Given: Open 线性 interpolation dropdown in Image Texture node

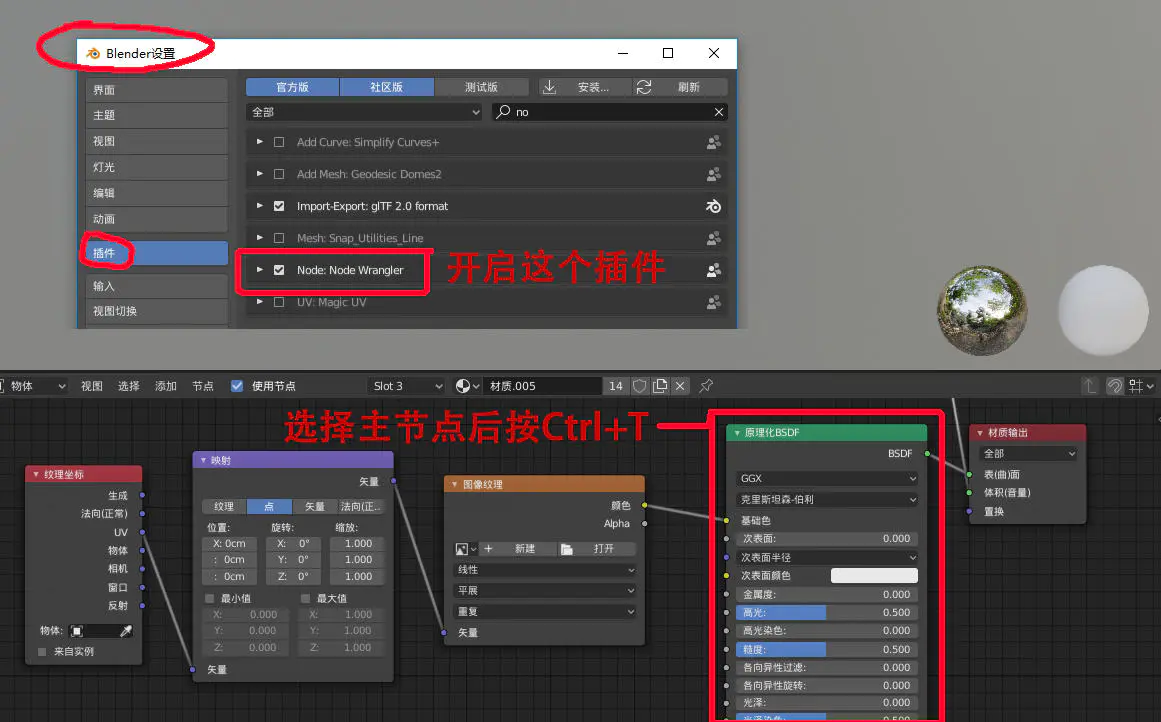Looking at the screenshot, I should coord(544,570).
